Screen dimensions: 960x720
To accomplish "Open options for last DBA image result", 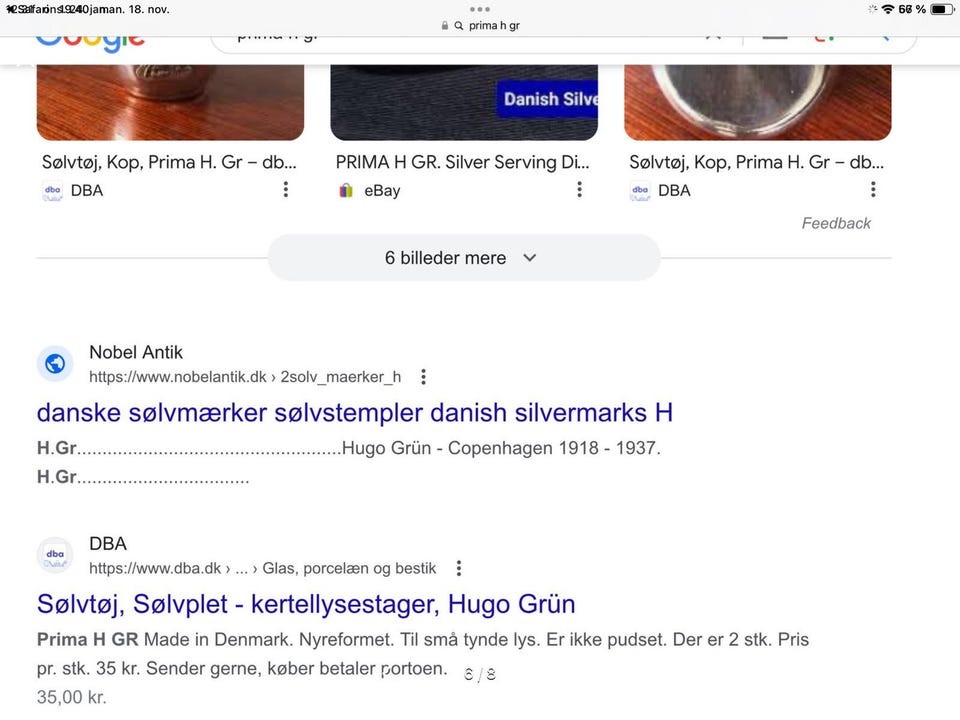I will pyautogui.click(x=873, y=190).
